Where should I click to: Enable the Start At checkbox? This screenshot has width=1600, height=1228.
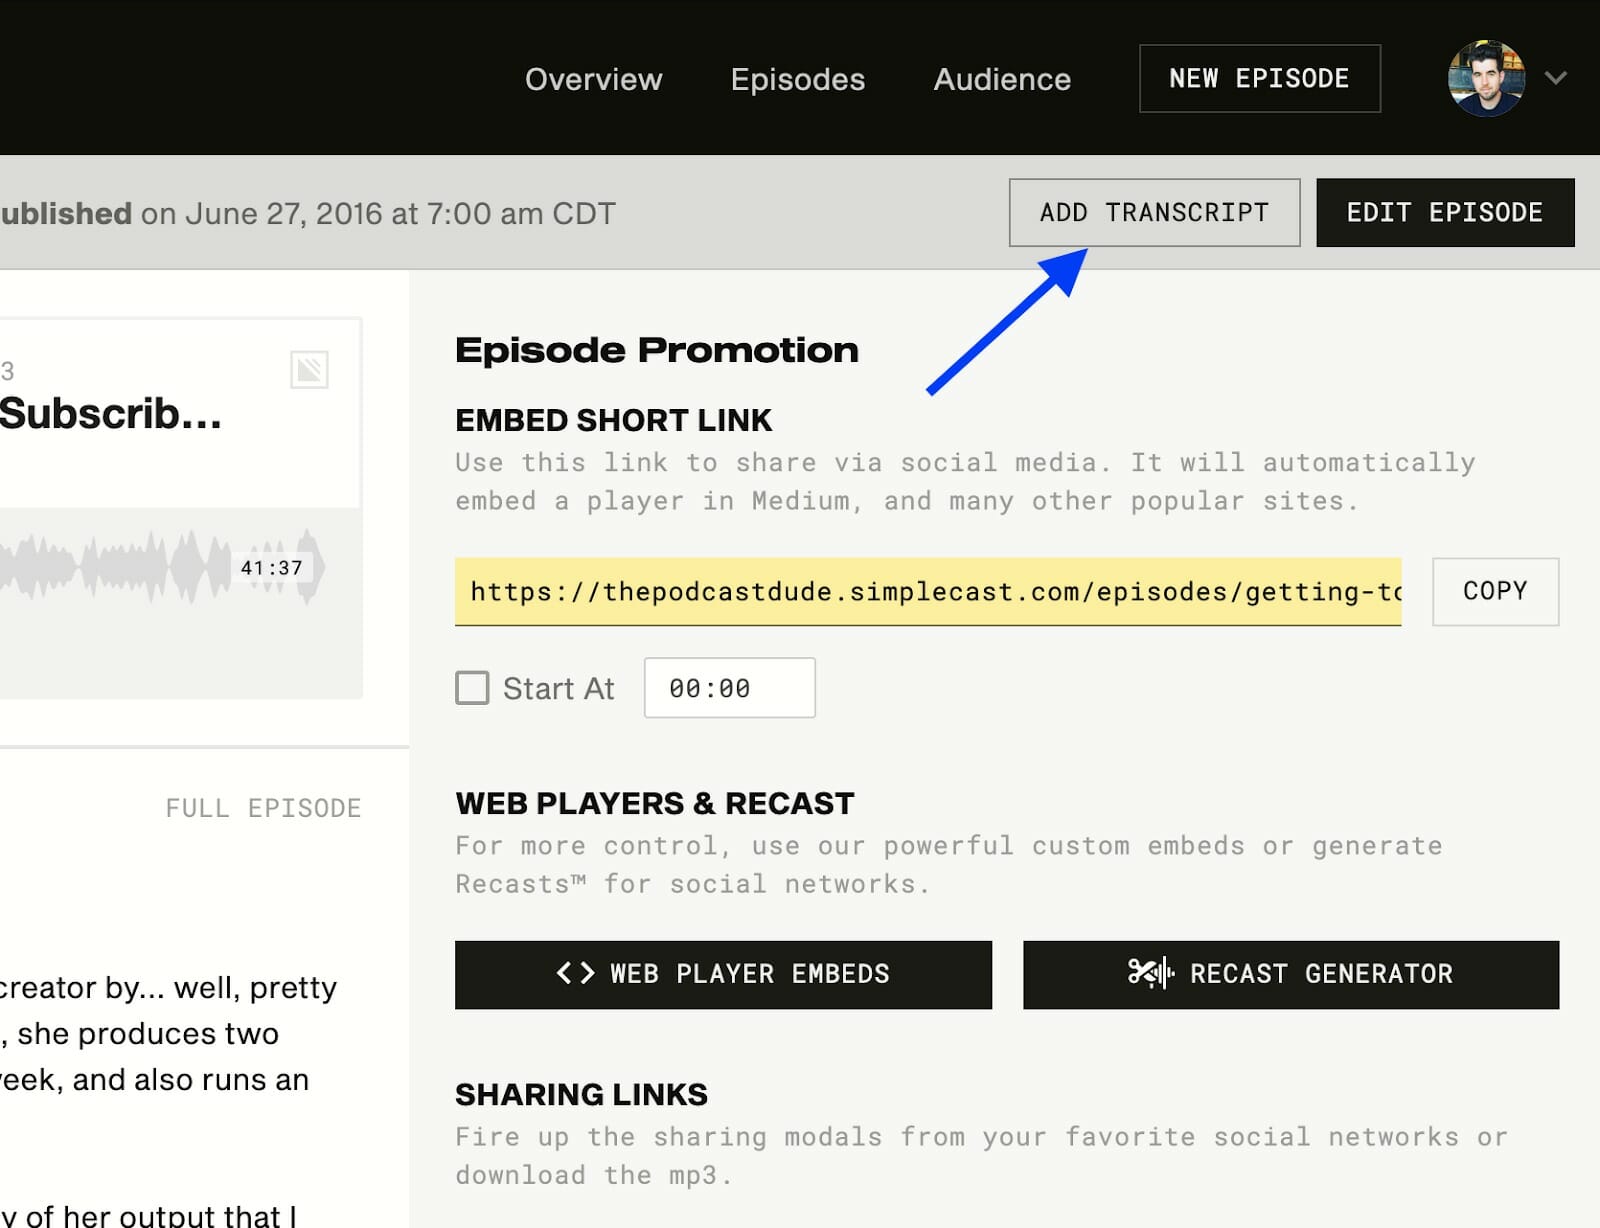(472, 688)
